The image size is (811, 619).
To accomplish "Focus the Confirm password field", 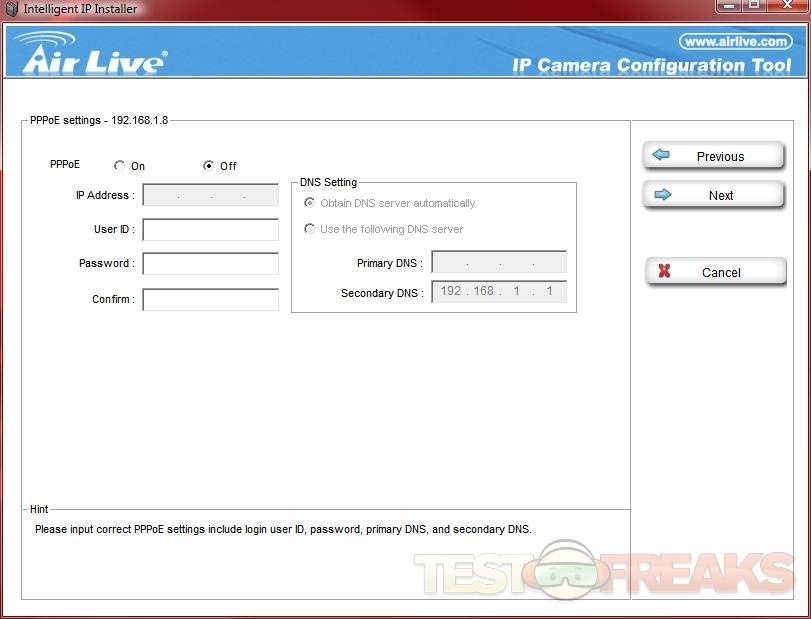I will 210,299.
